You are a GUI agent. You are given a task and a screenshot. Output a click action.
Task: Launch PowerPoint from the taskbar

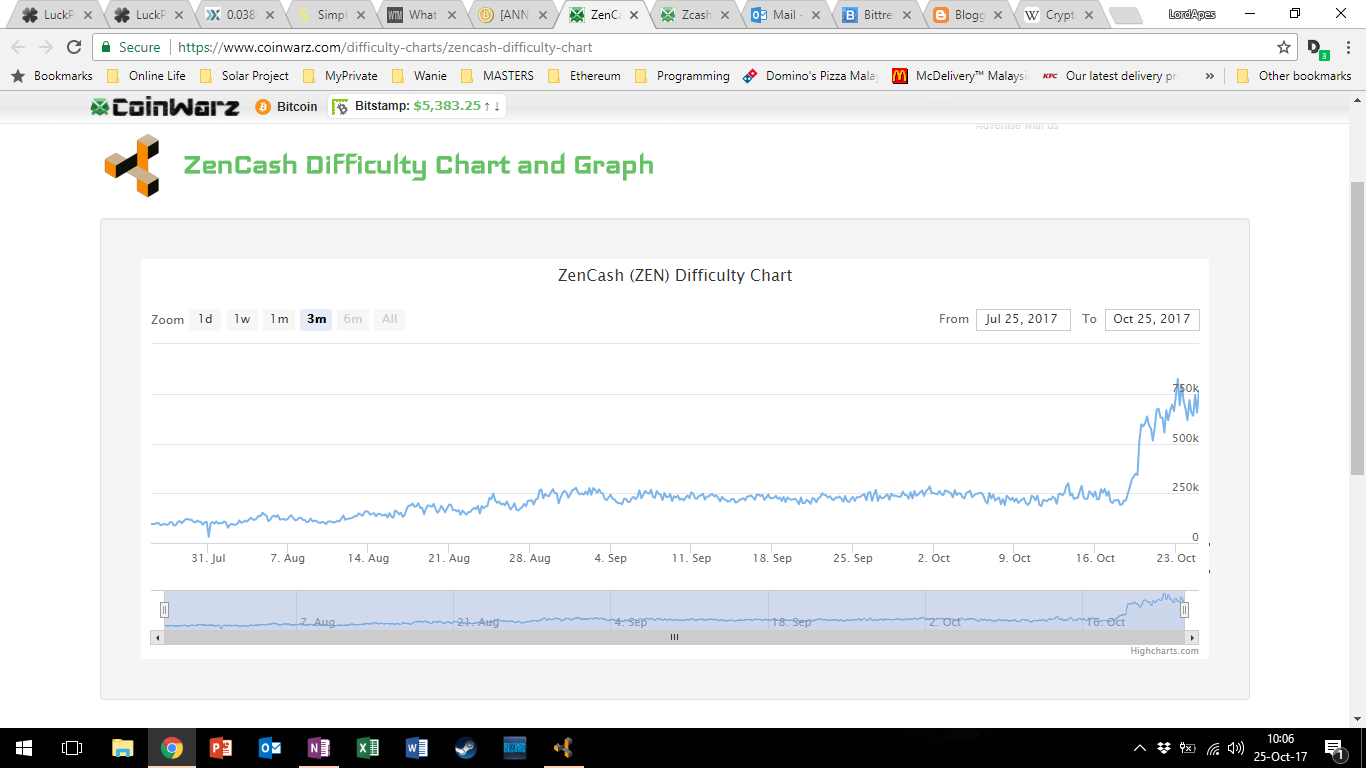point(221,747)
